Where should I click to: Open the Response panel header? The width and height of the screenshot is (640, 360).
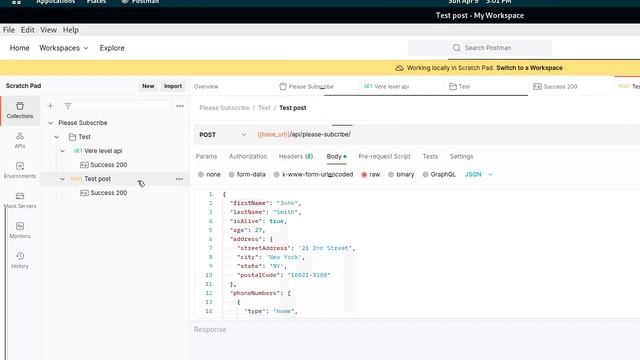point(210,329)
